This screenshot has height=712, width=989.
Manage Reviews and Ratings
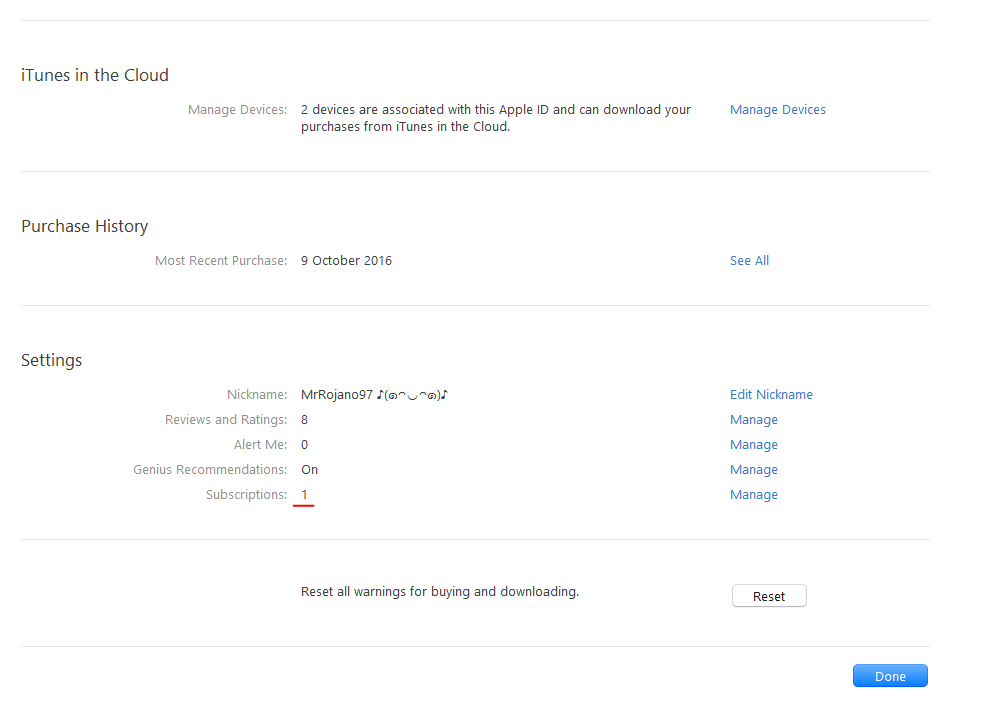click(753, 420)
